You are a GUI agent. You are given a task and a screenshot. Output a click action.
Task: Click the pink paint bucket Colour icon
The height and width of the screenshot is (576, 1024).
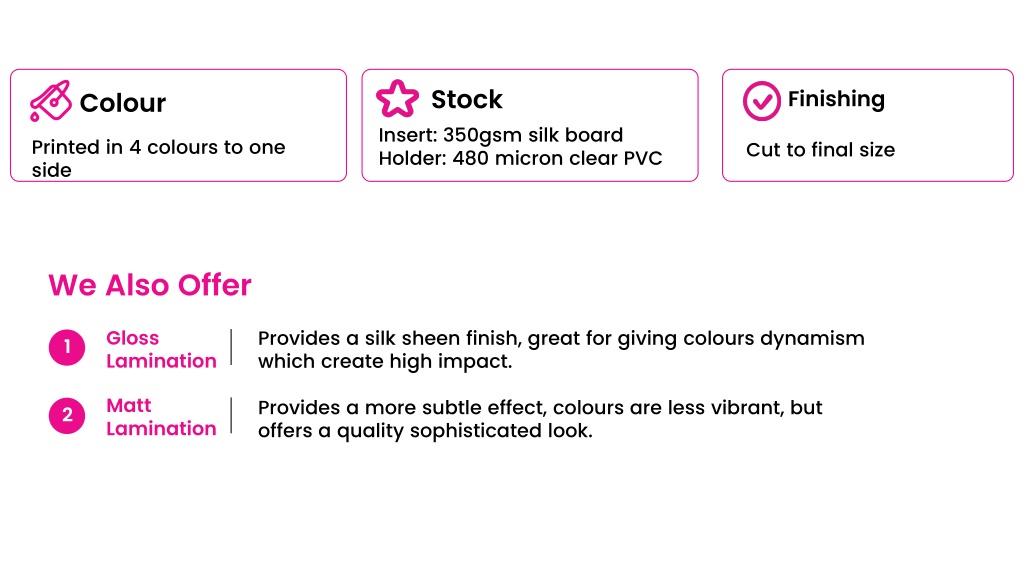pos(50,101)
